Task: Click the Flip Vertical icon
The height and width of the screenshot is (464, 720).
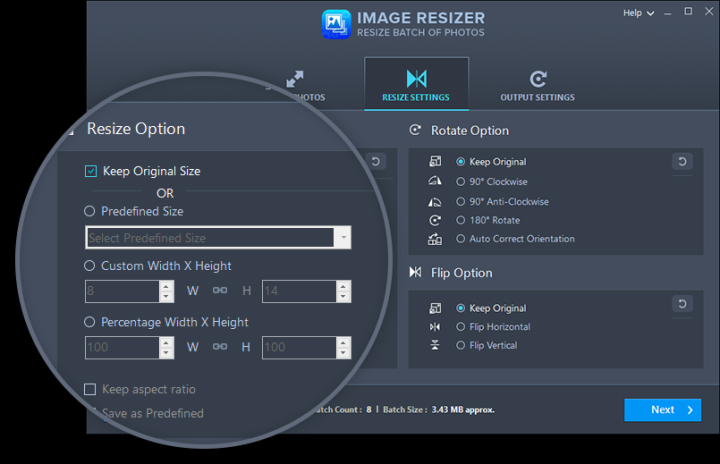Action: [x=435, y=345]
